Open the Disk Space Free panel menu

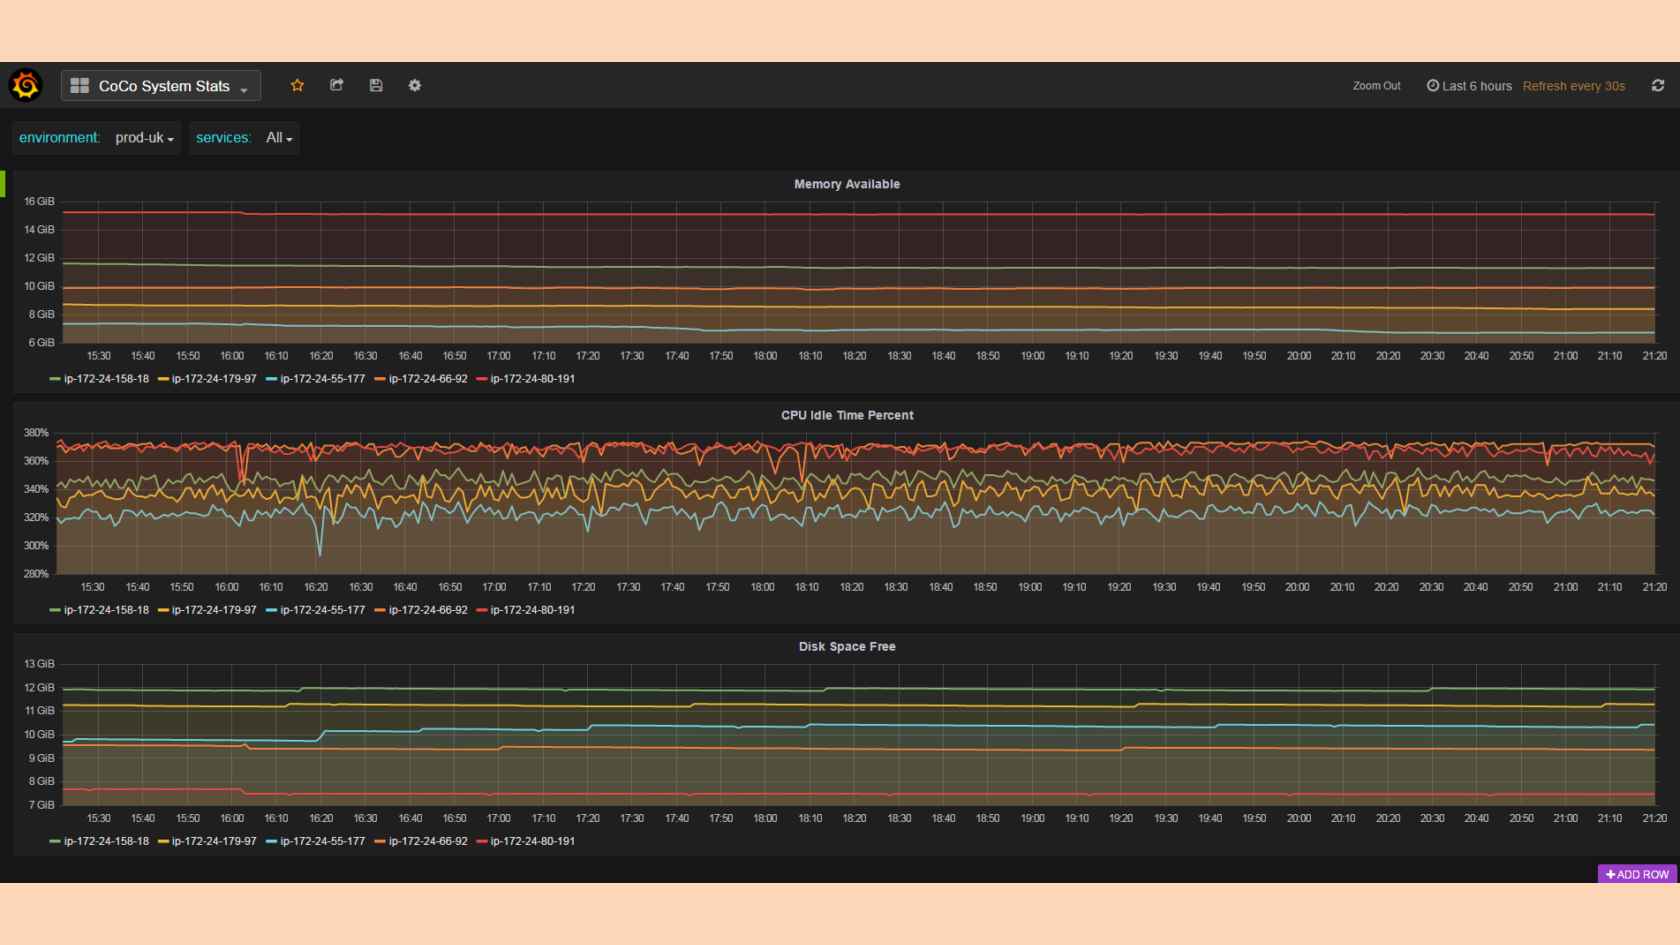(x=847, y=646)
